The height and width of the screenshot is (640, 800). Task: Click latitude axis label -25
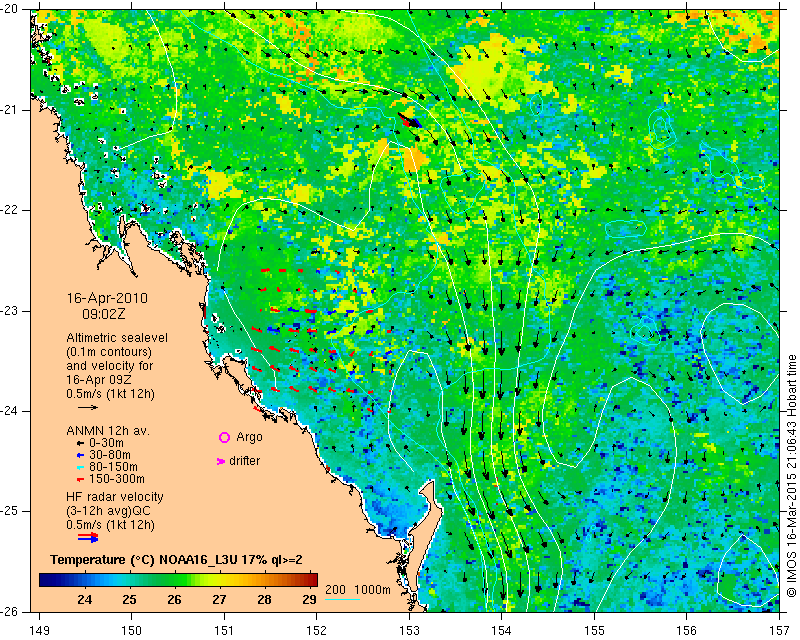tap(11, 511)
